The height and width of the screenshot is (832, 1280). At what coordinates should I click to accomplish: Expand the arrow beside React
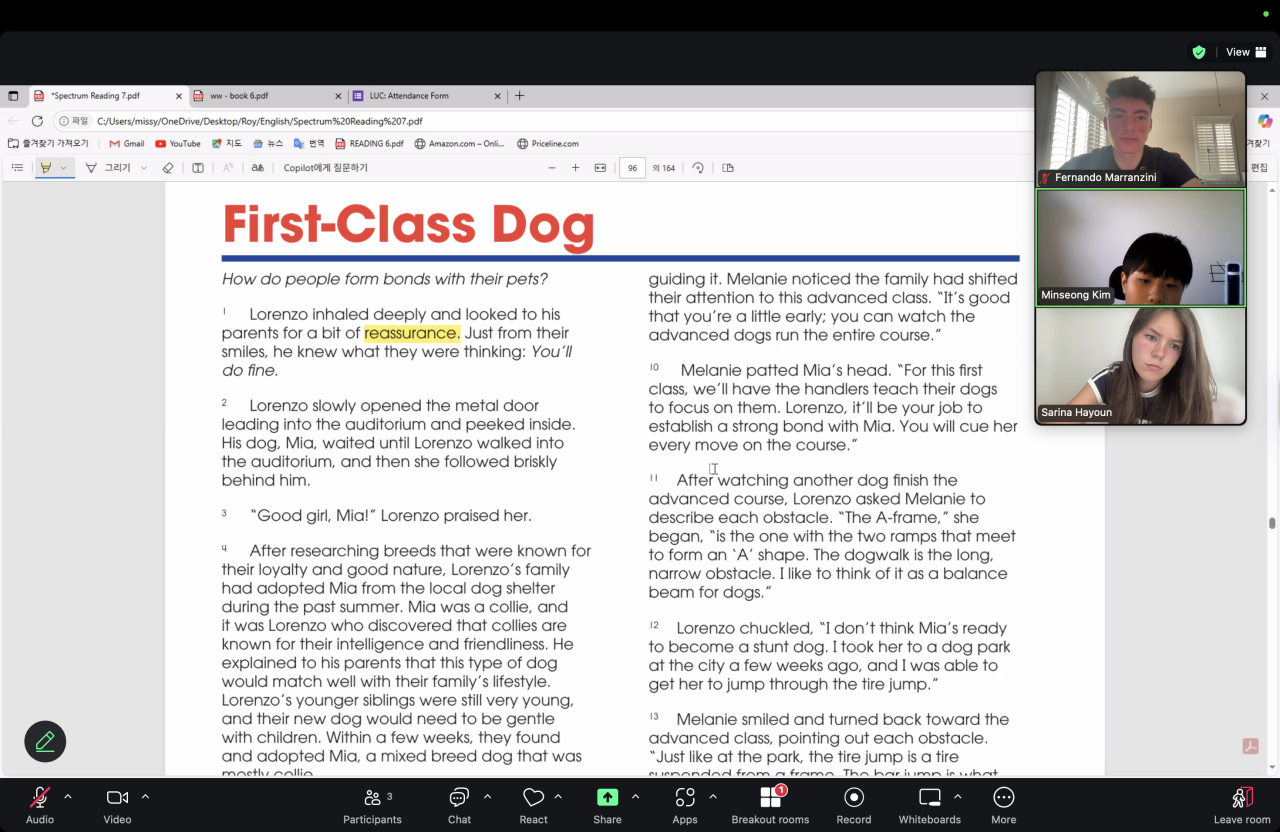pos(558,797)
